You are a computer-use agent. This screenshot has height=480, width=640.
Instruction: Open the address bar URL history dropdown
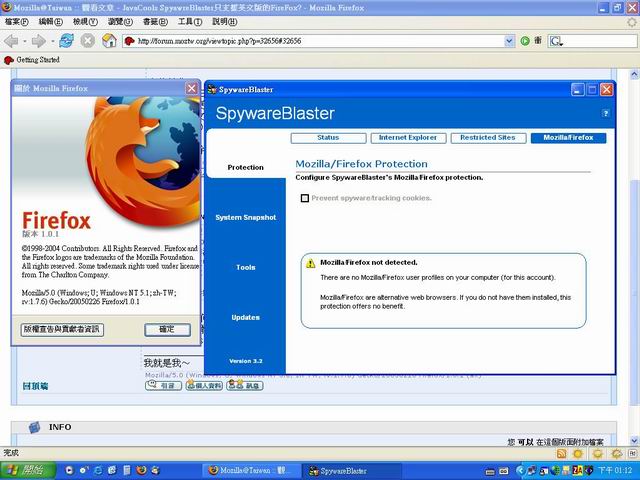(x=509, y=41)
